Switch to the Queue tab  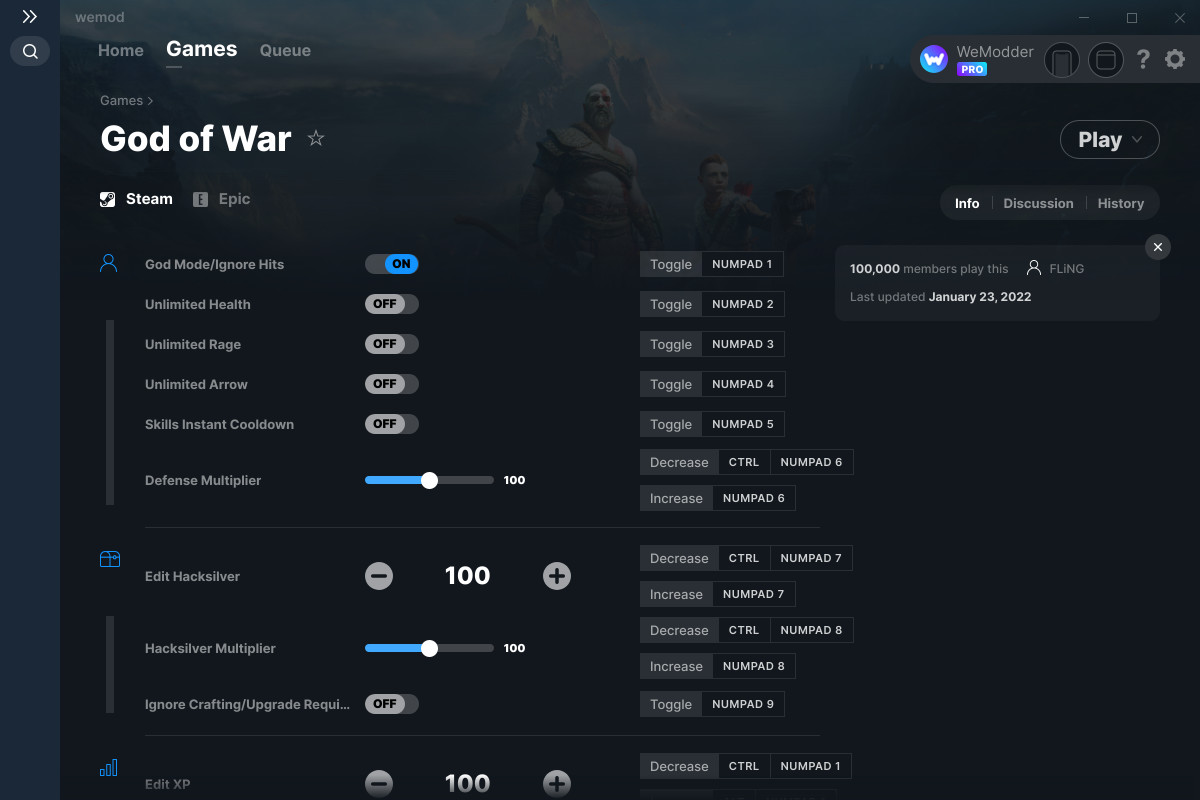click(x=285, y=50)
